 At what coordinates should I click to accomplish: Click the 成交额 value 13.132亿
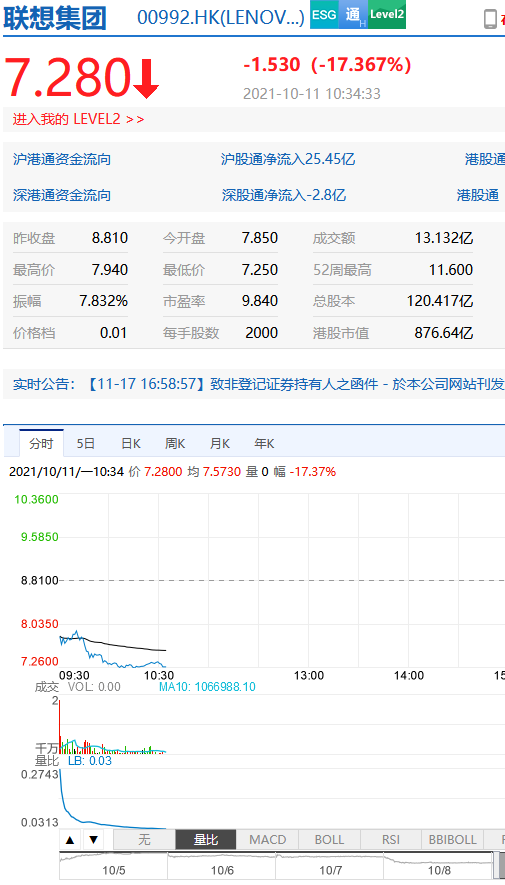click(x=443, y=238)
